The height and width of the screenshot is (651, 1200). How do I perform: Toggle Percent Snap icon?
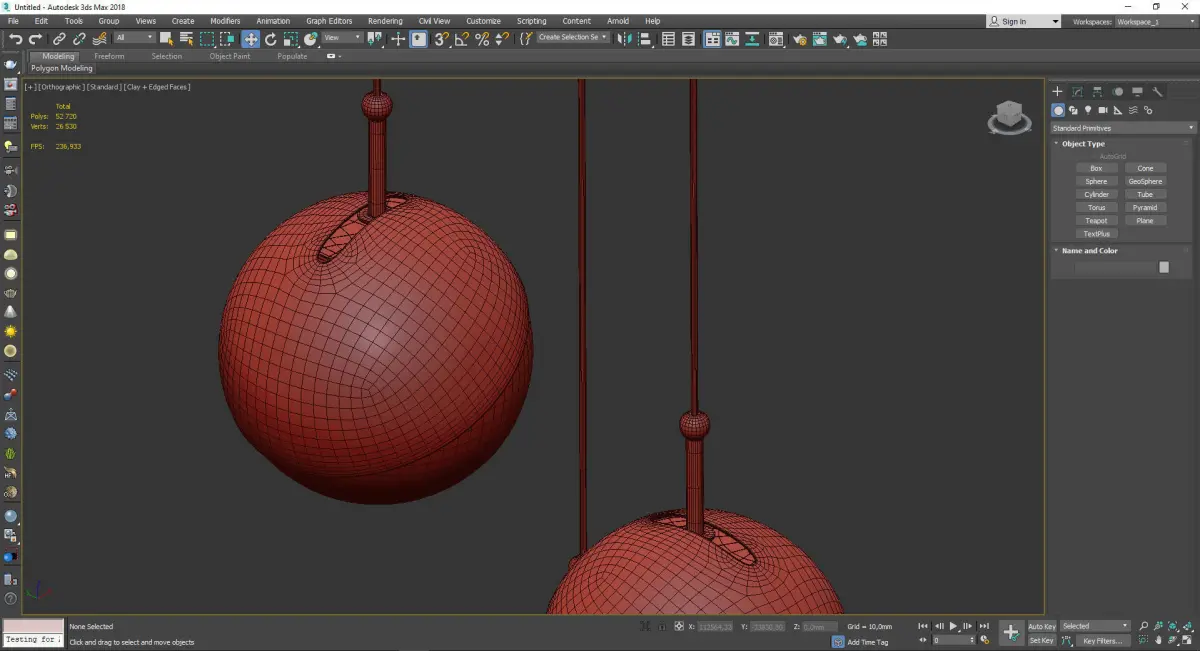coord(482,39)
